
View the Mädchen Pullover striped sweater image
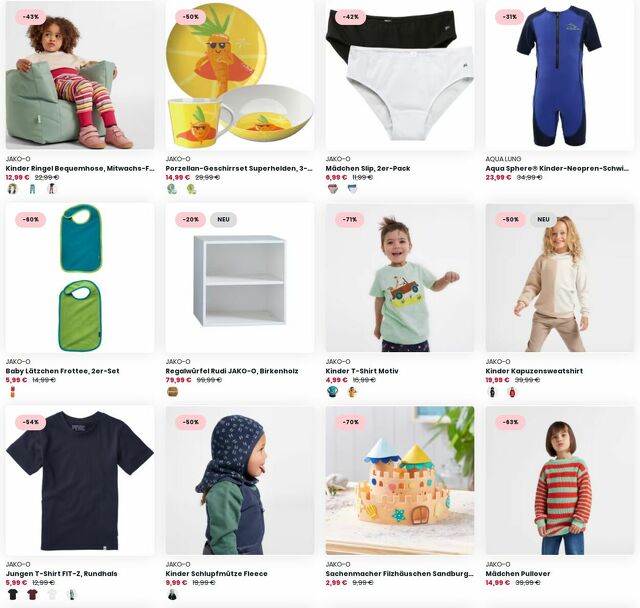[x=560, y=480]
